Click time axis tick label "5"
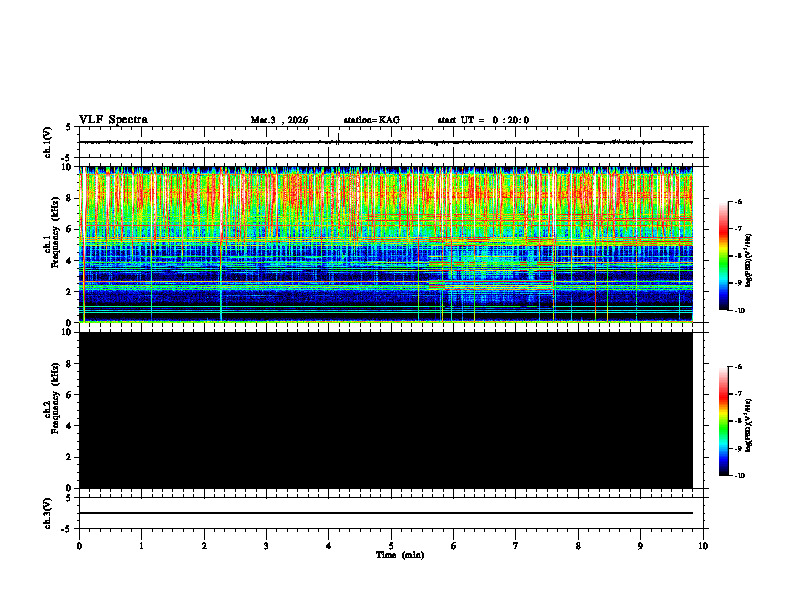 [391, 546]
